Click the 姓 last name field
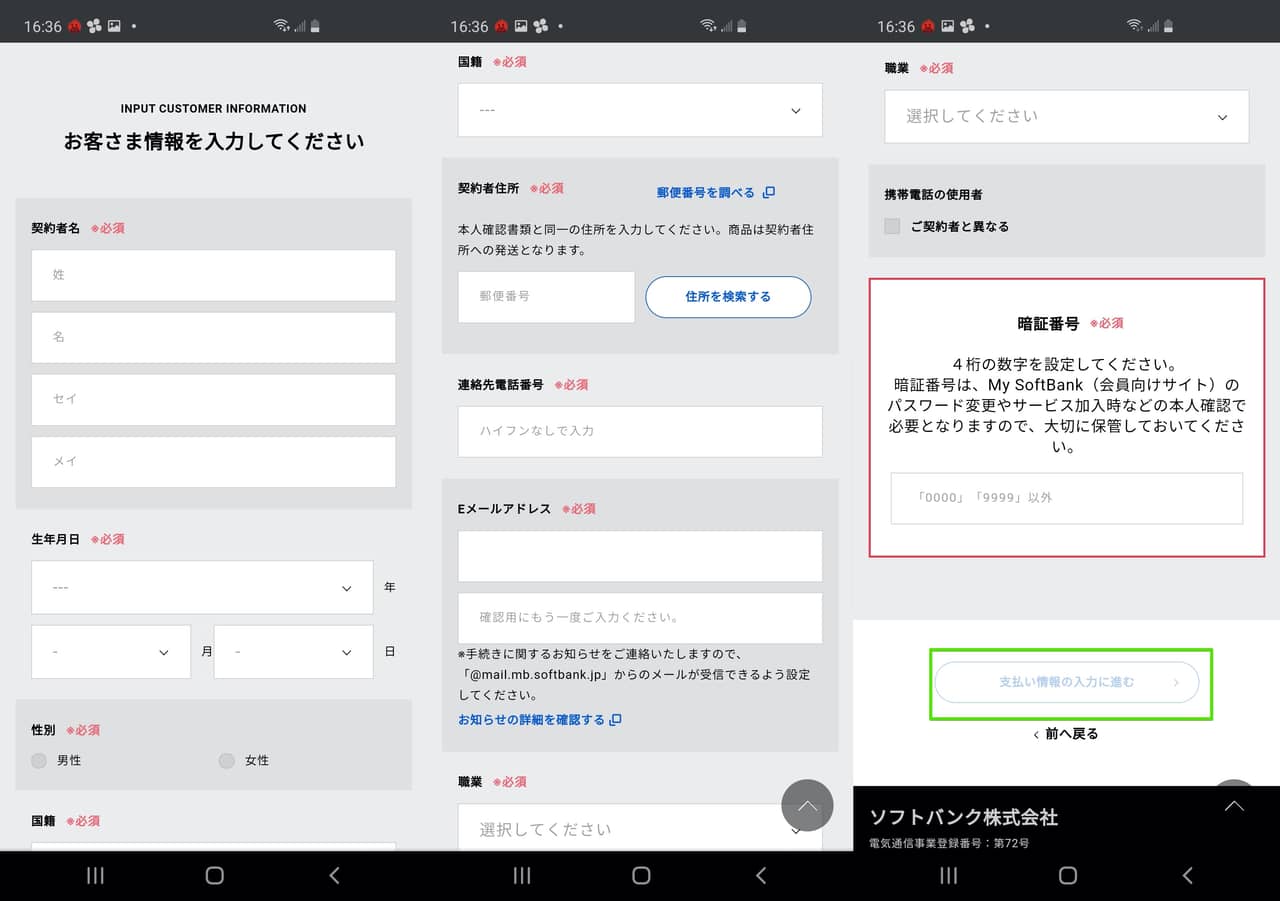Screen dimensions: 1280x901 pos(213,275)
